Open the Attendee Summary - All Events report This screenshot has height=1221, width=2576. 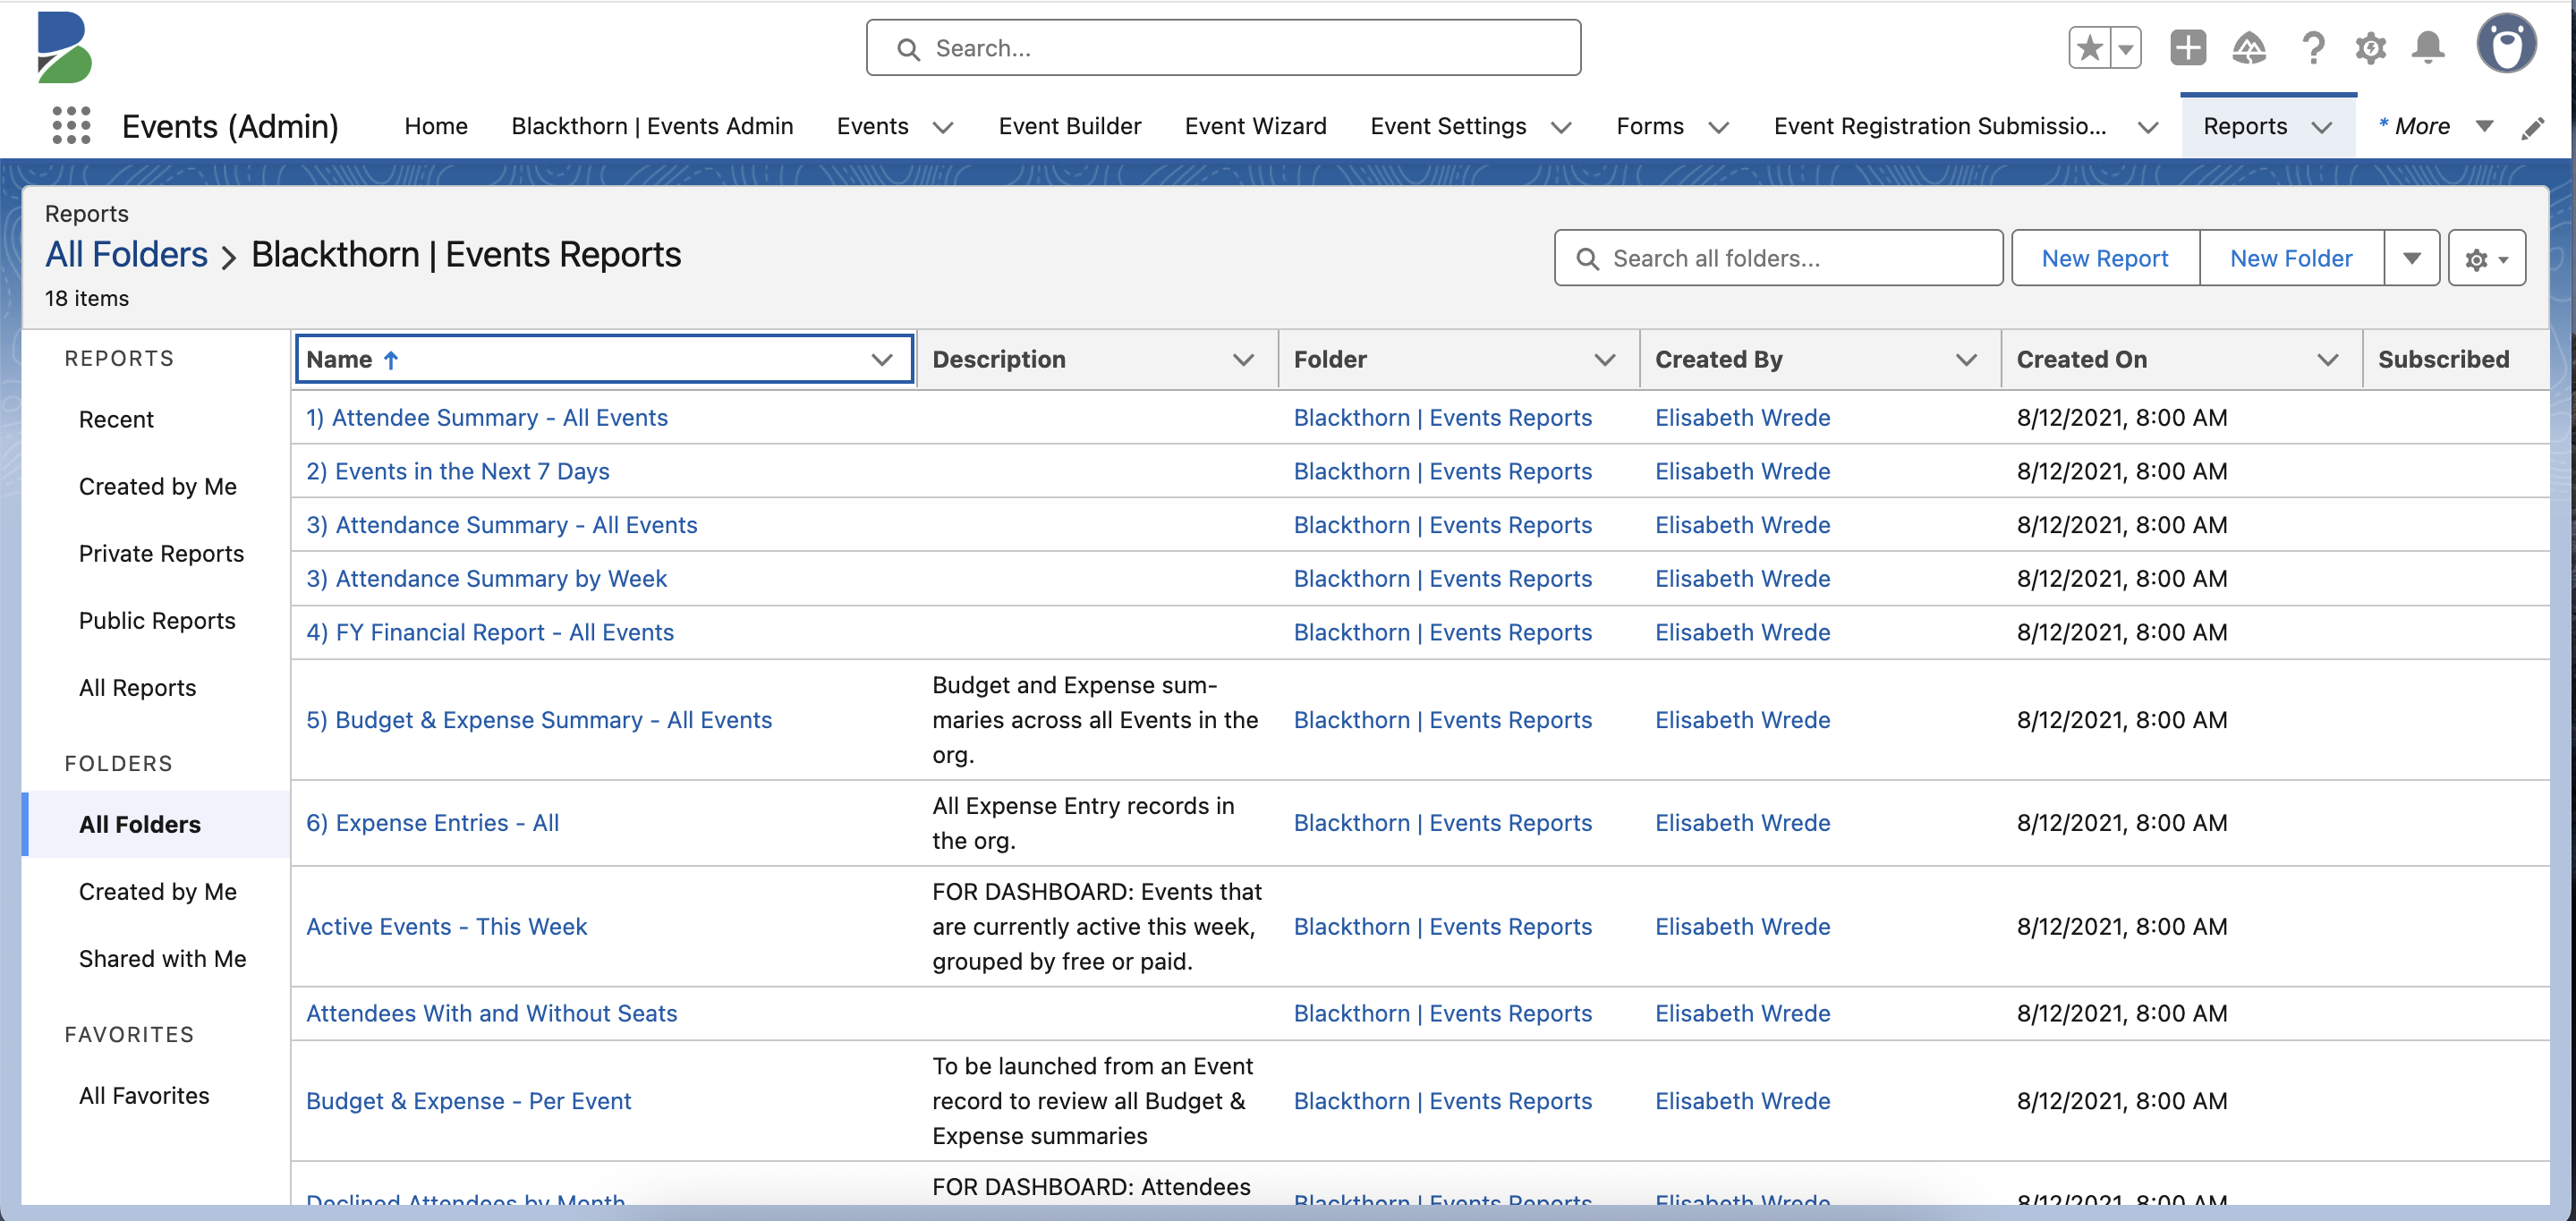click(487, 417)
